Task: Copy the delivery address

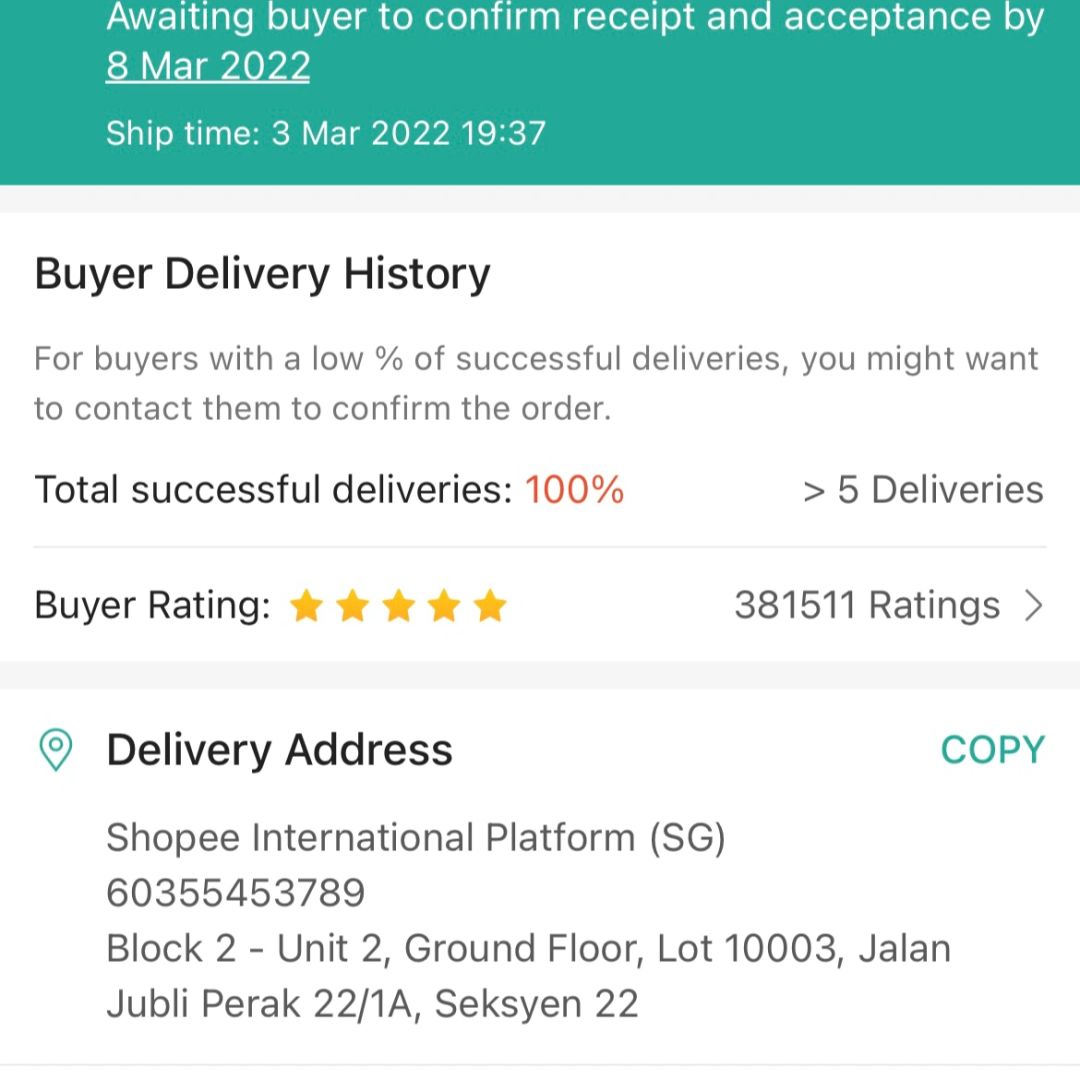Action: click(993, 749)
